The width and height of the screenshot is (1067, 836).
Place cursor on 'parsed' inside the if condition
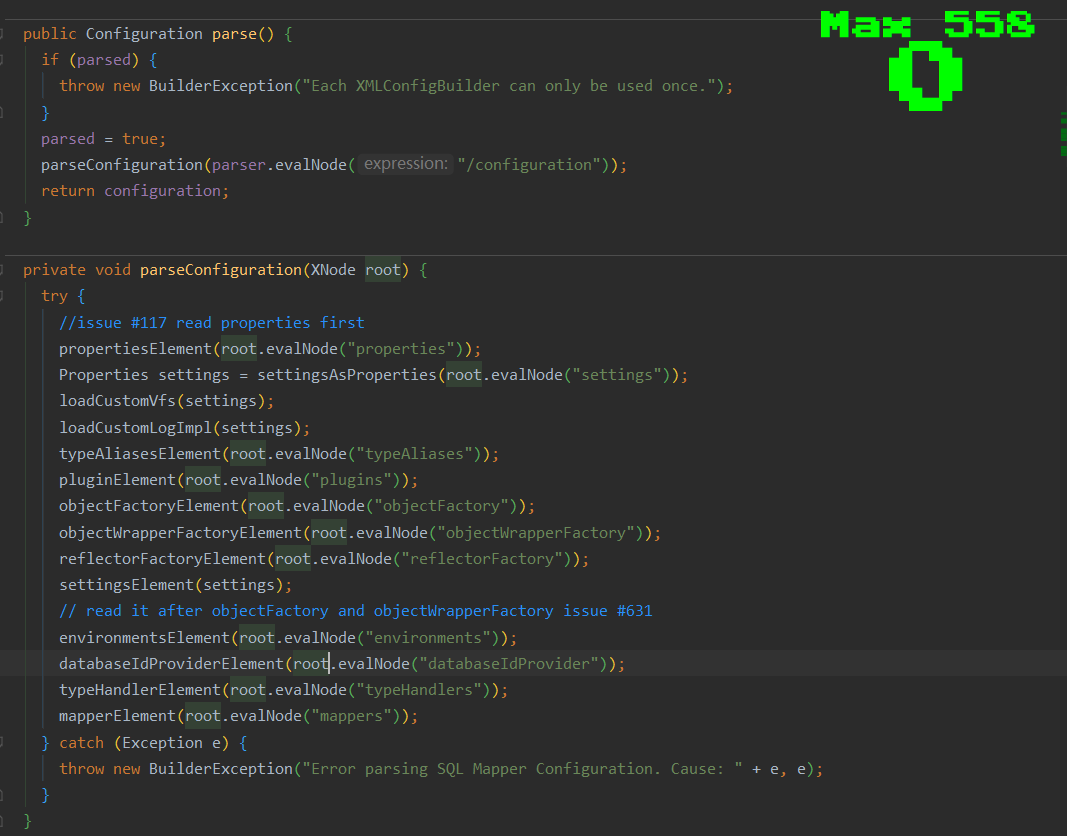(x=103, y=60)
